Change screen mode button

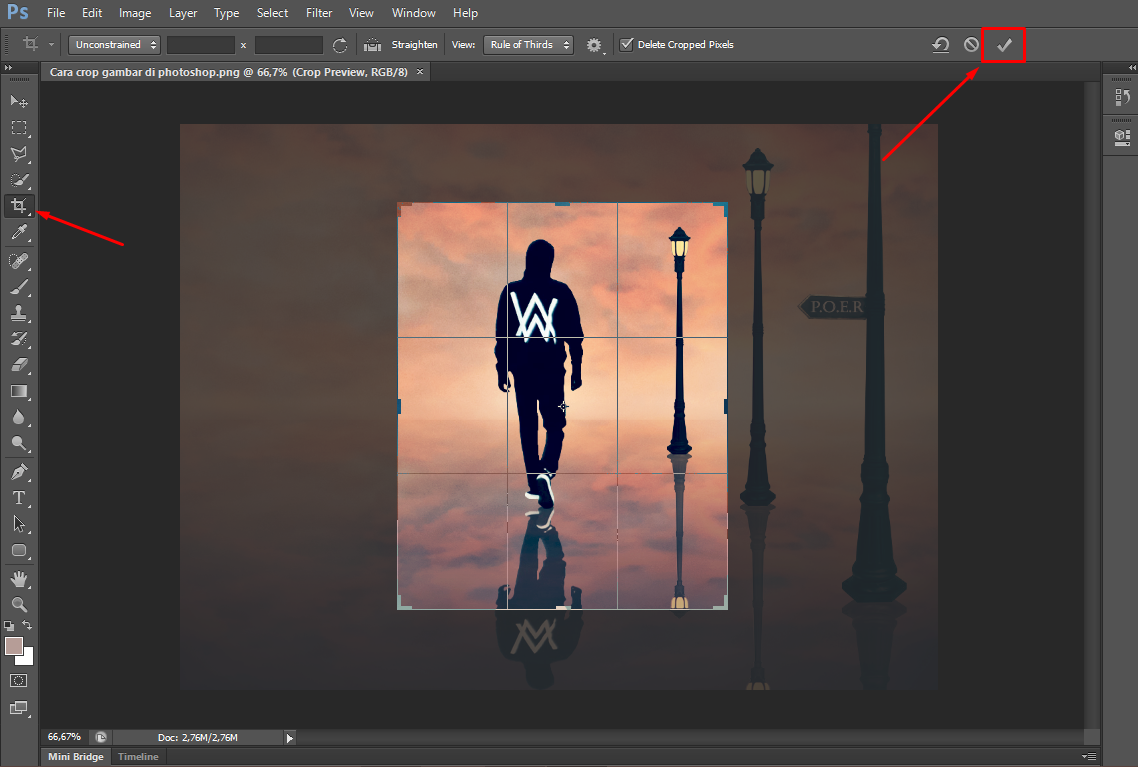19,708
